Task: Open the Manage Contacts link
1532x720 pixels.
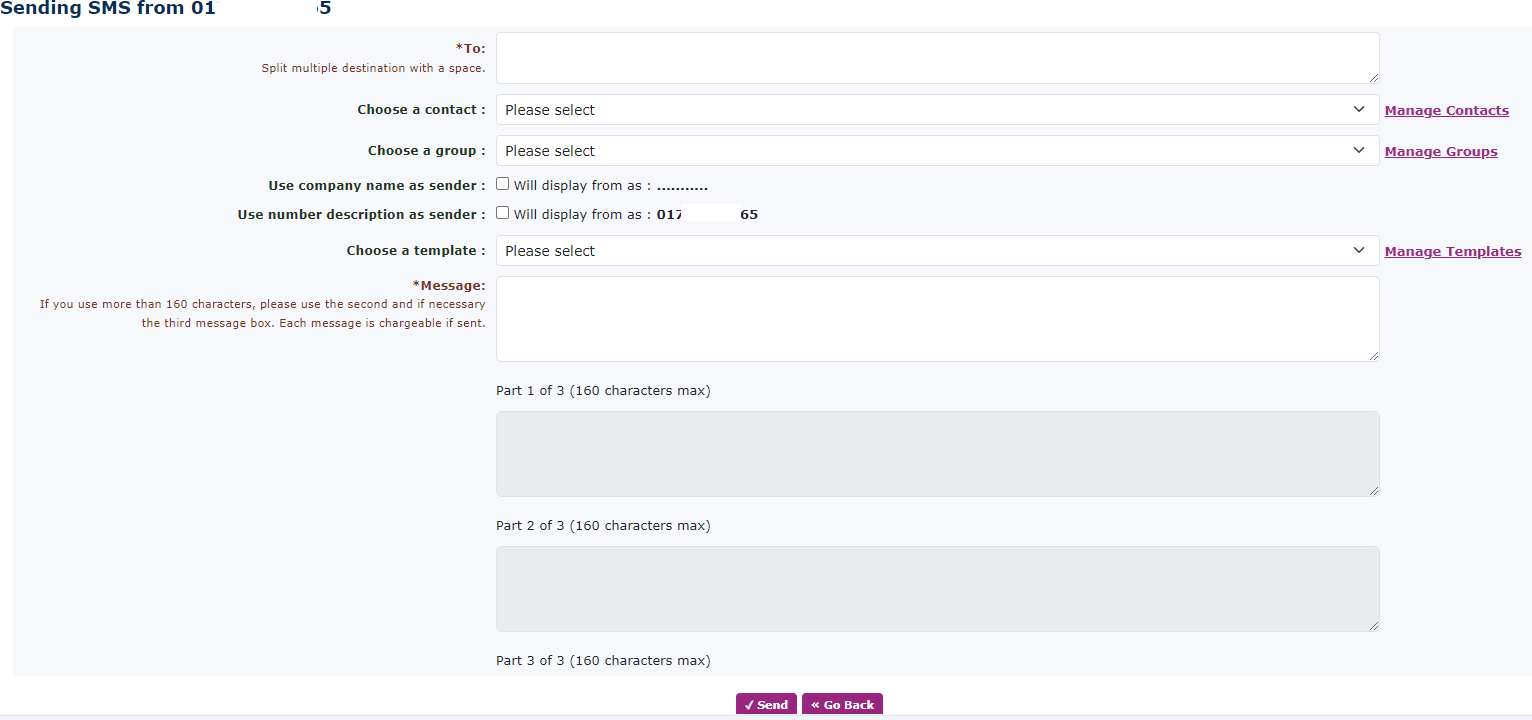Action: 1446,111
